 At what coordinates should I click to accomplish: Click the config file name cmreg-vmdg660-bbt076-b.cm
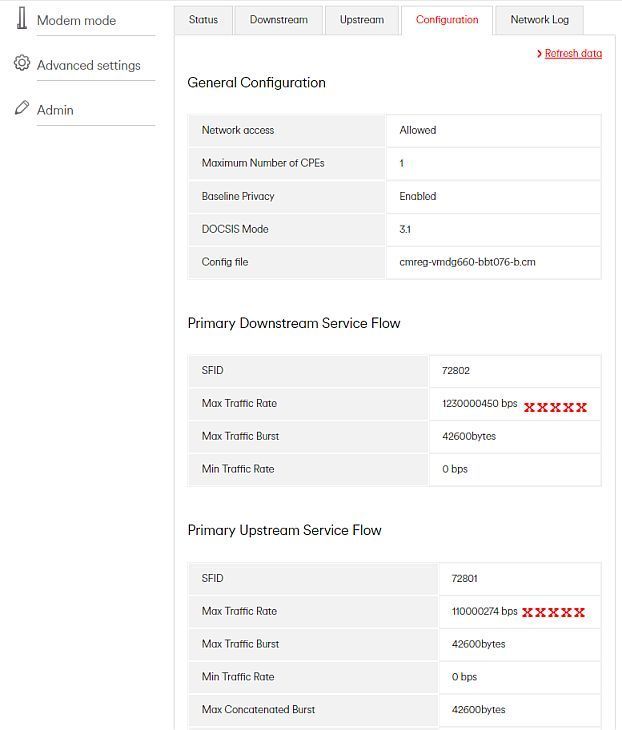tap(467, 262)
